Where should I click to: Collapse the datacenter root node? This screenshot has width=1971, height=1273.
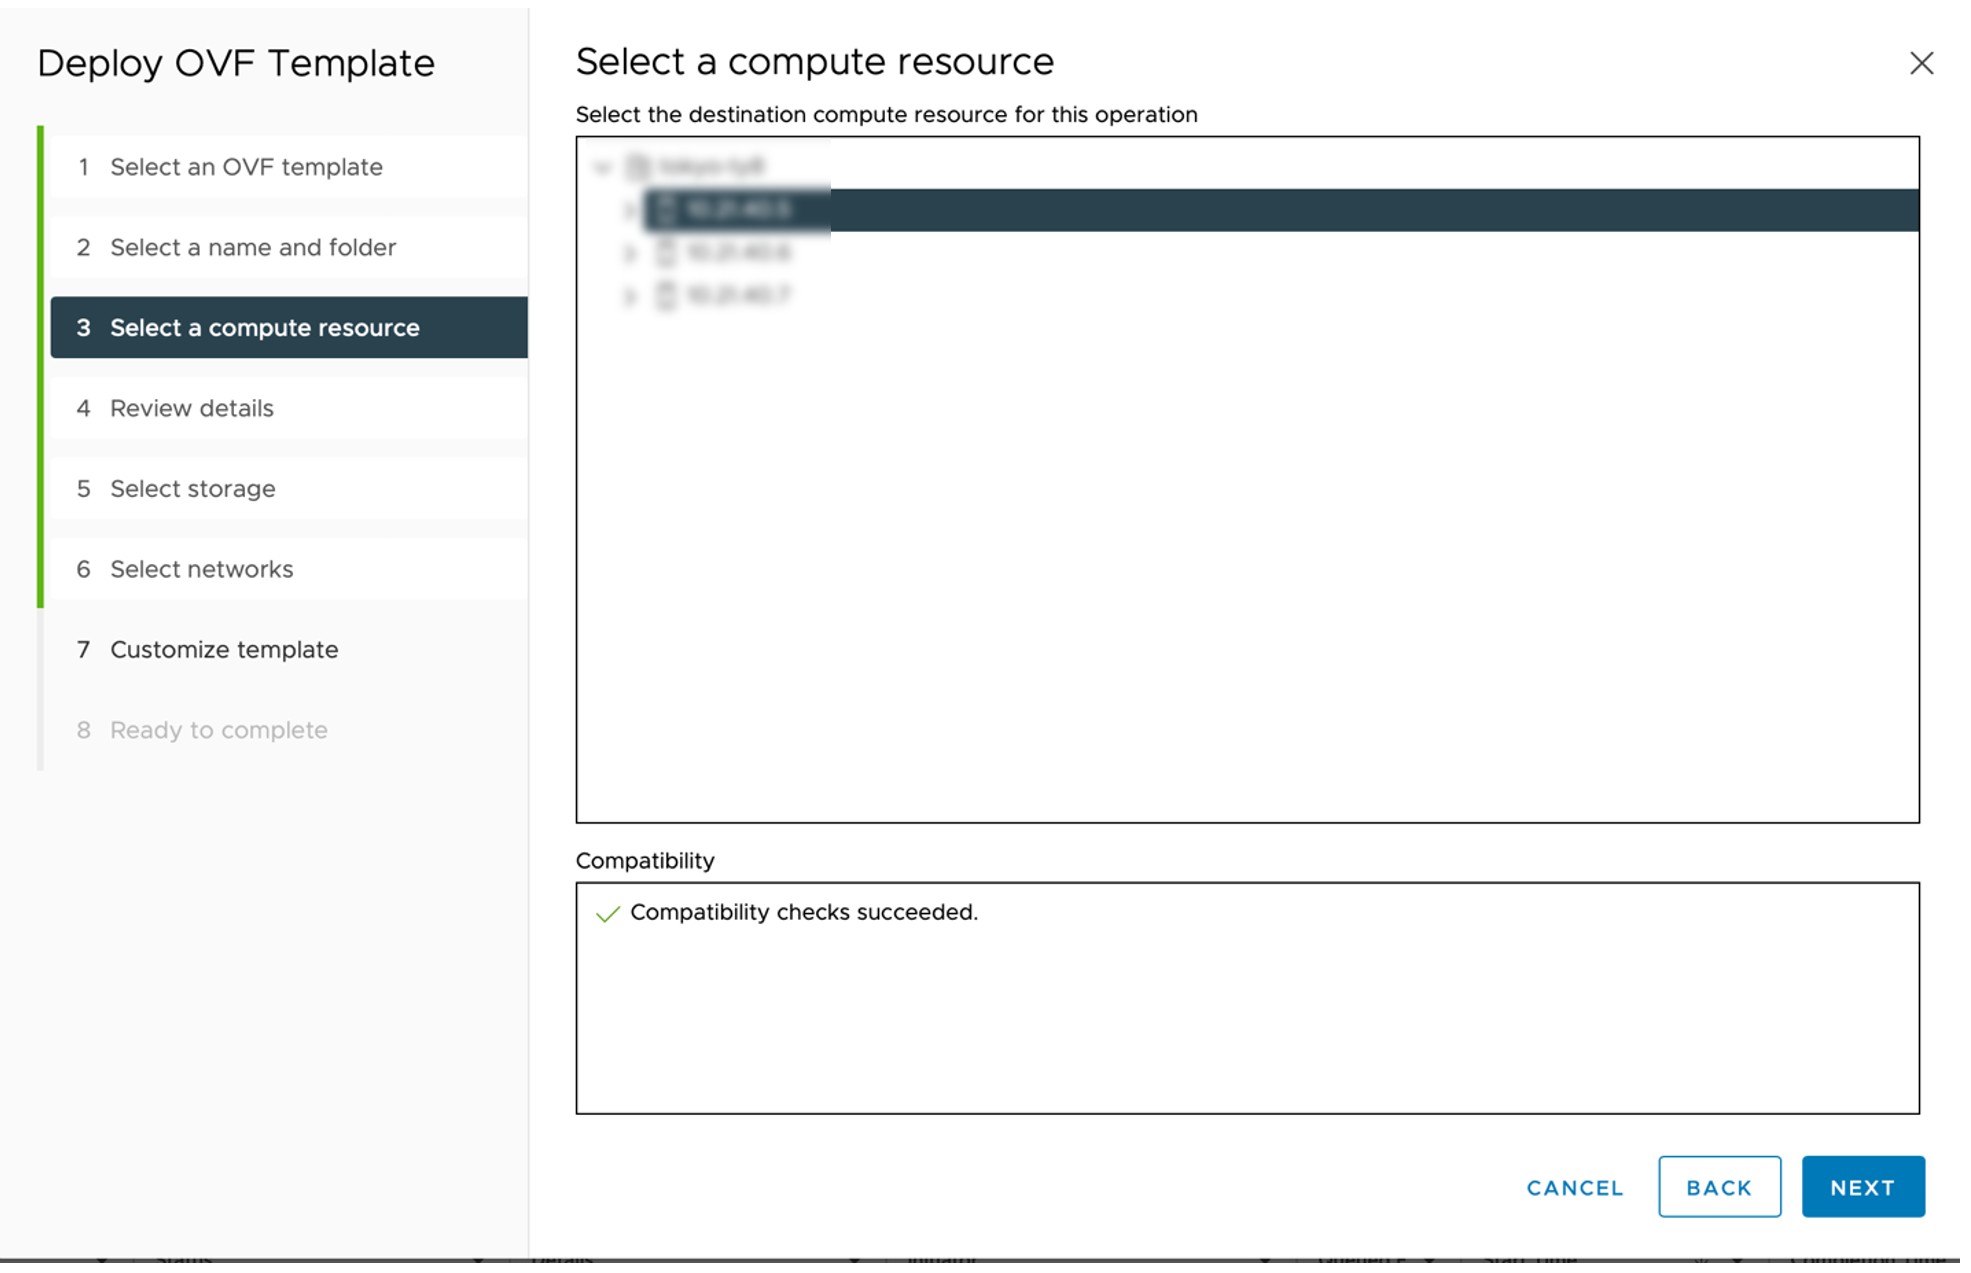pos(604,166)
